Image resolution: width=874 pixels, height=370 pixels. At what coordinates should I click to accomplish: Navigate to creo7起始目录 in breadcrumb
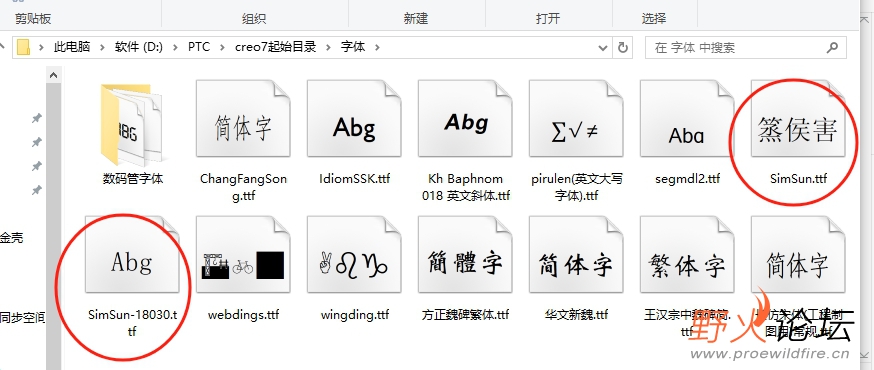pyautogui.click(x=275, y=47)
